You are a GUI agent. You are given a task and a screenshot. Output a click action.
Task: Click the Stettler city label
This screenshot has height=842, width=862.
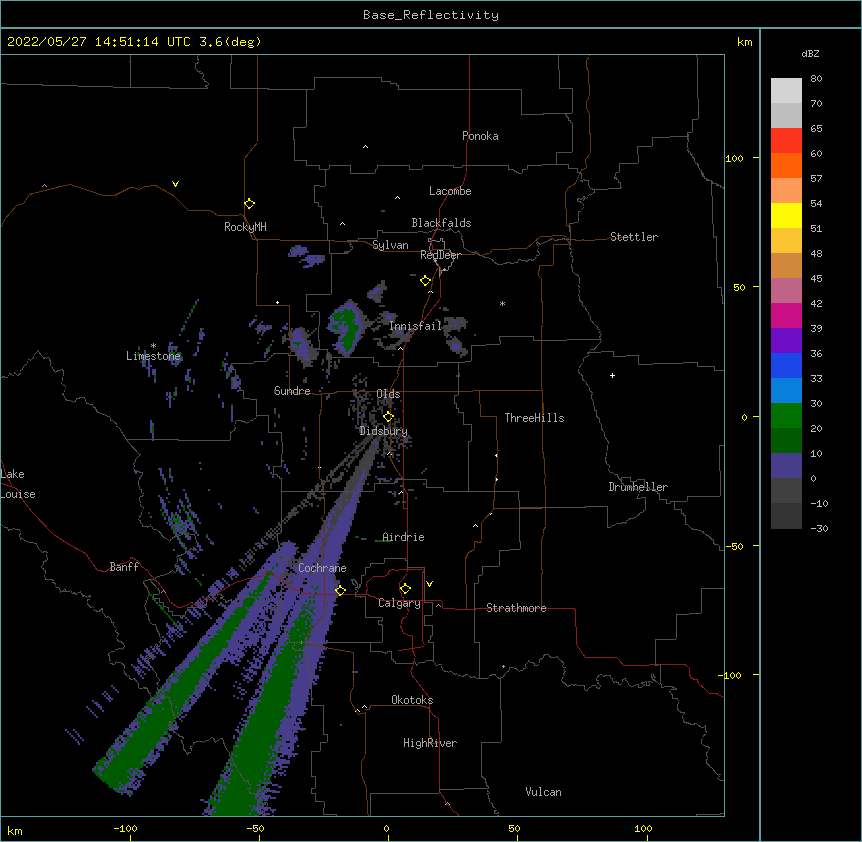pos(634,237)
